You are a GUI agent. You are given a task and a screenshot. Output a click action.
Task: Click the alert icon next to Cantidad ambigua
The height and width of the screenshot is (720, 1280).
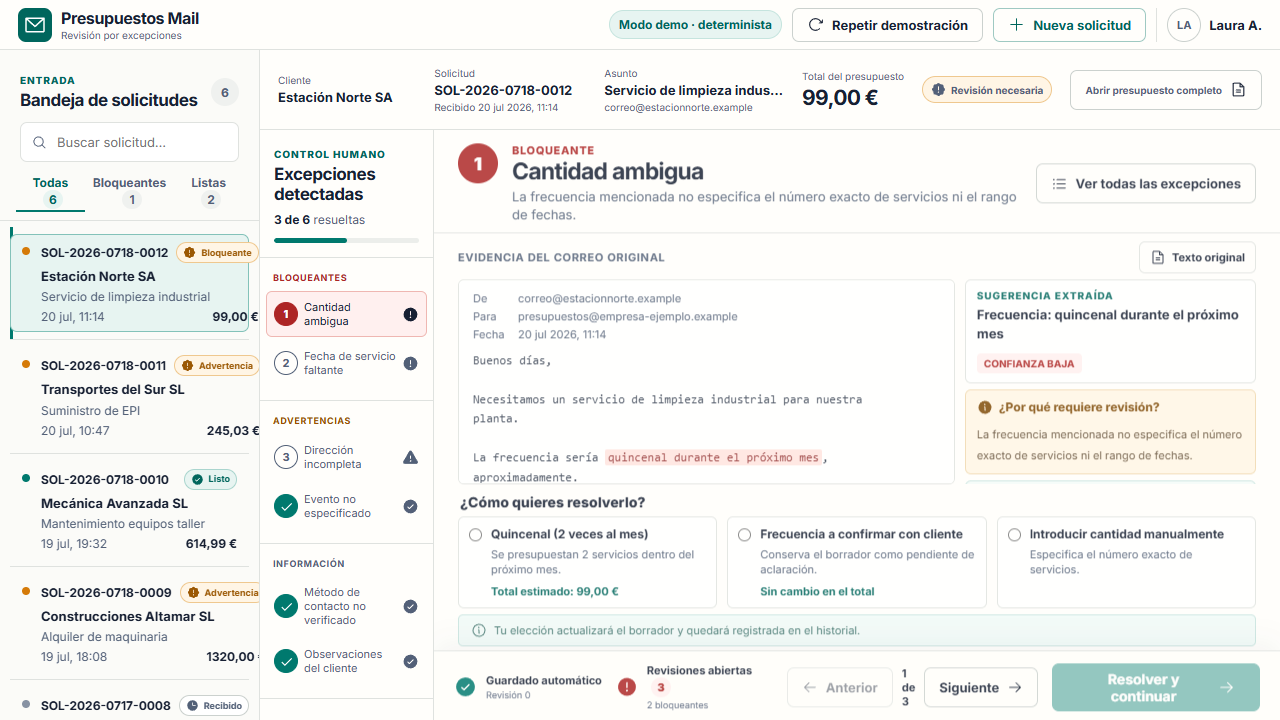click(x=410, y=314)
